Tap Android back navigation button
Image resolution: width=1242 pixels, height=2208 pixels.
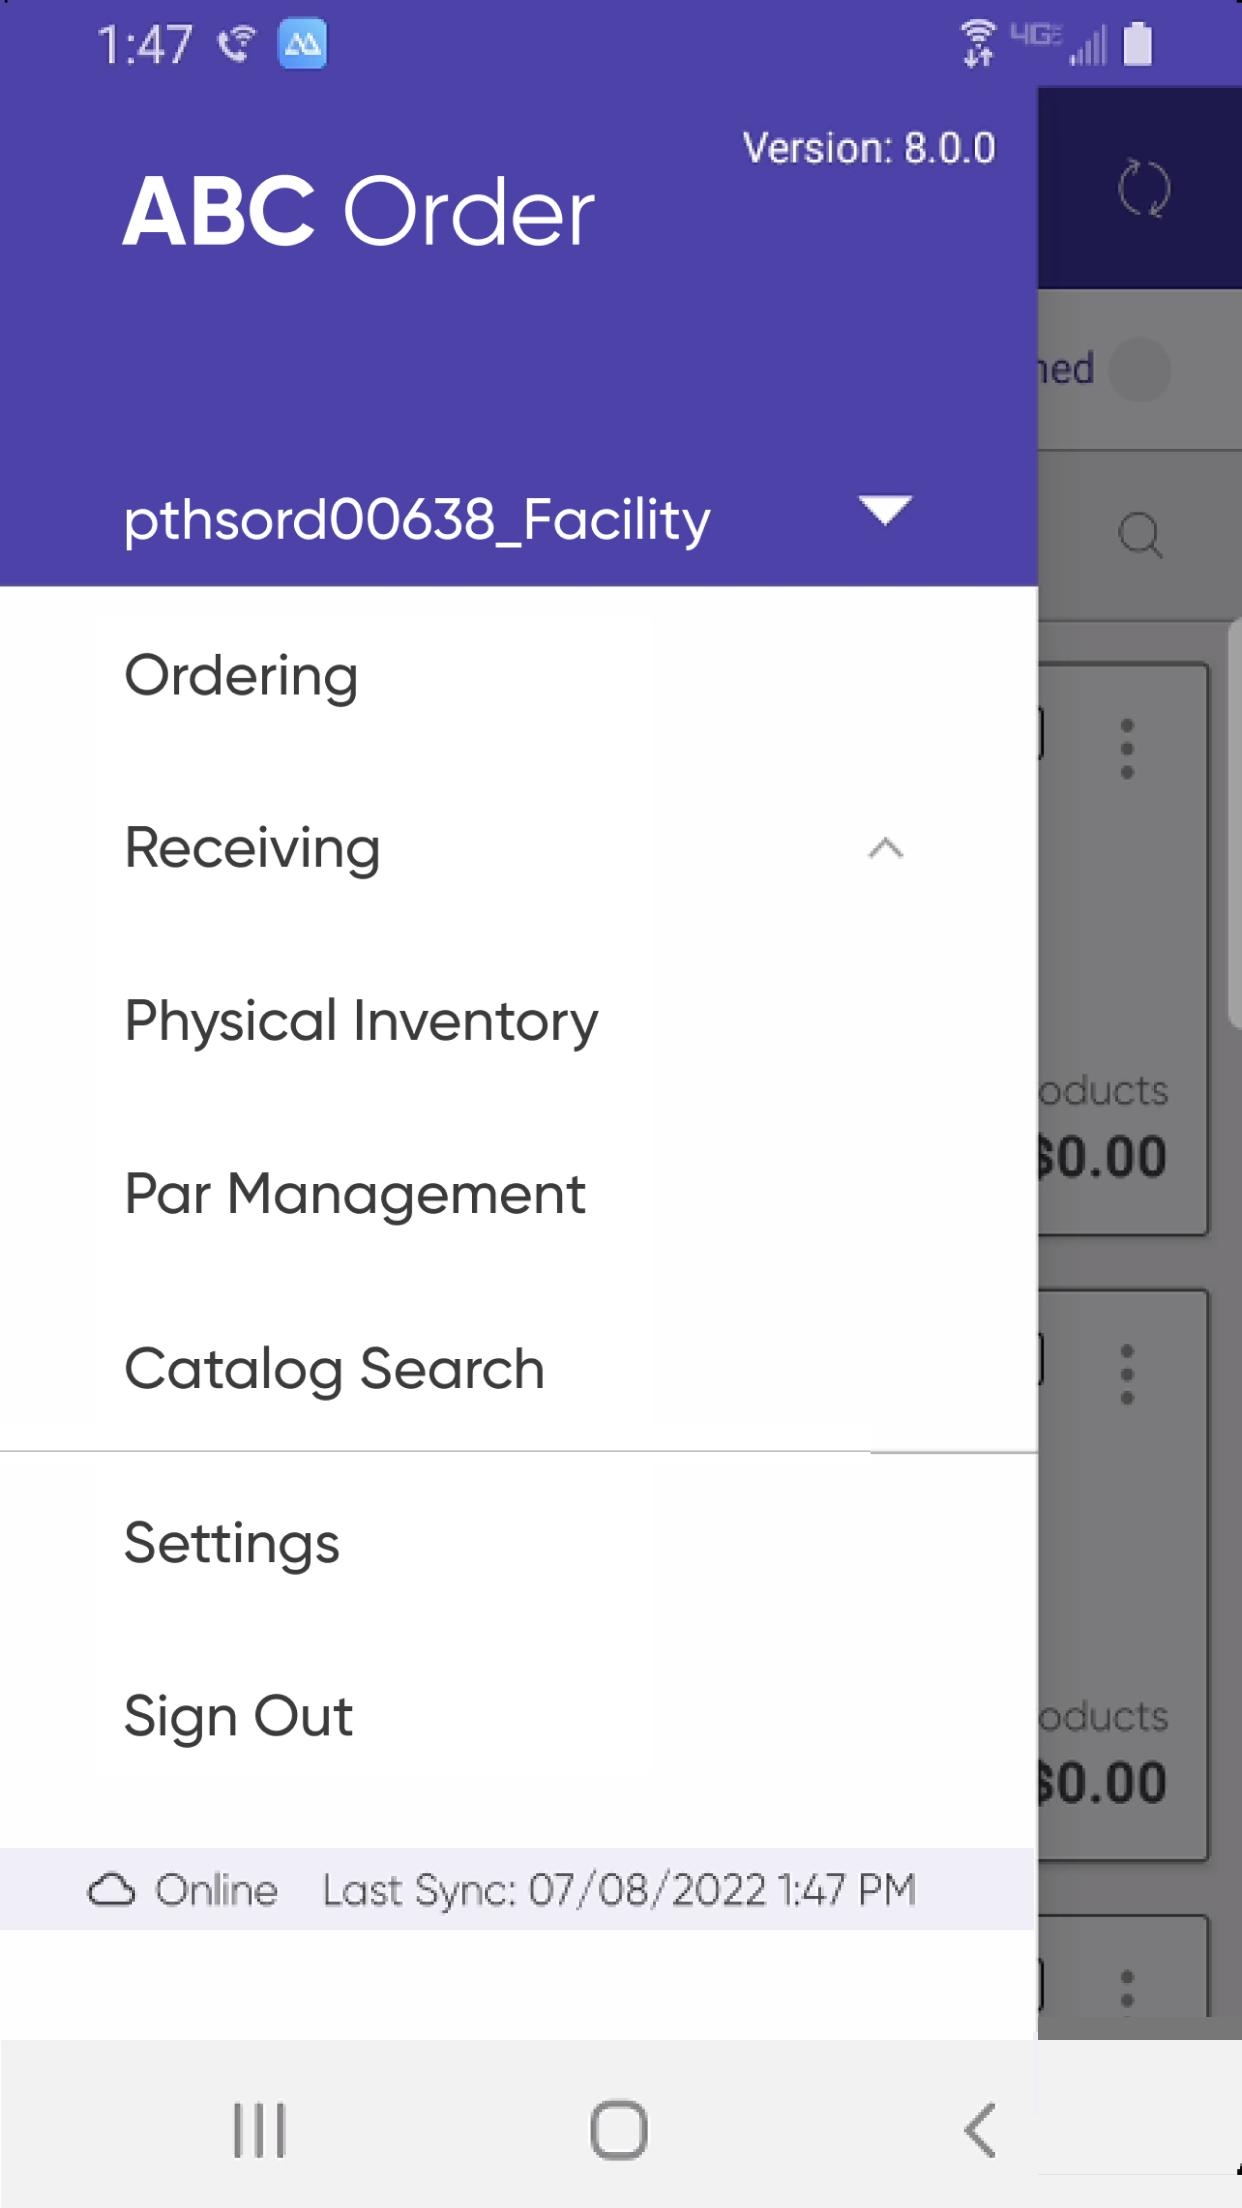(980, 2130)
